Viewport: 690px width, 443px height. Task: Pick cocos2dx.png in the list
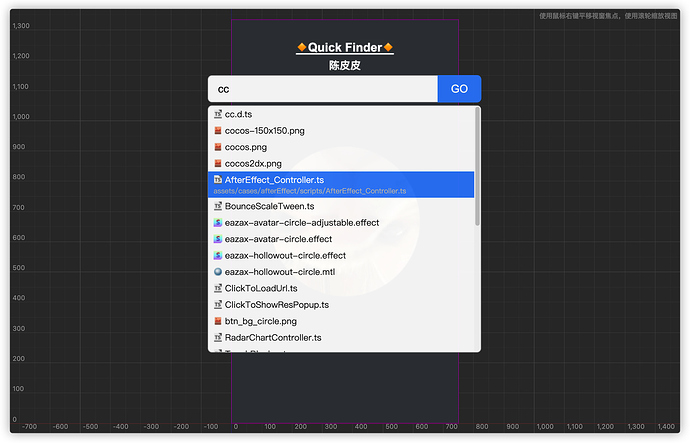(341, 164)
